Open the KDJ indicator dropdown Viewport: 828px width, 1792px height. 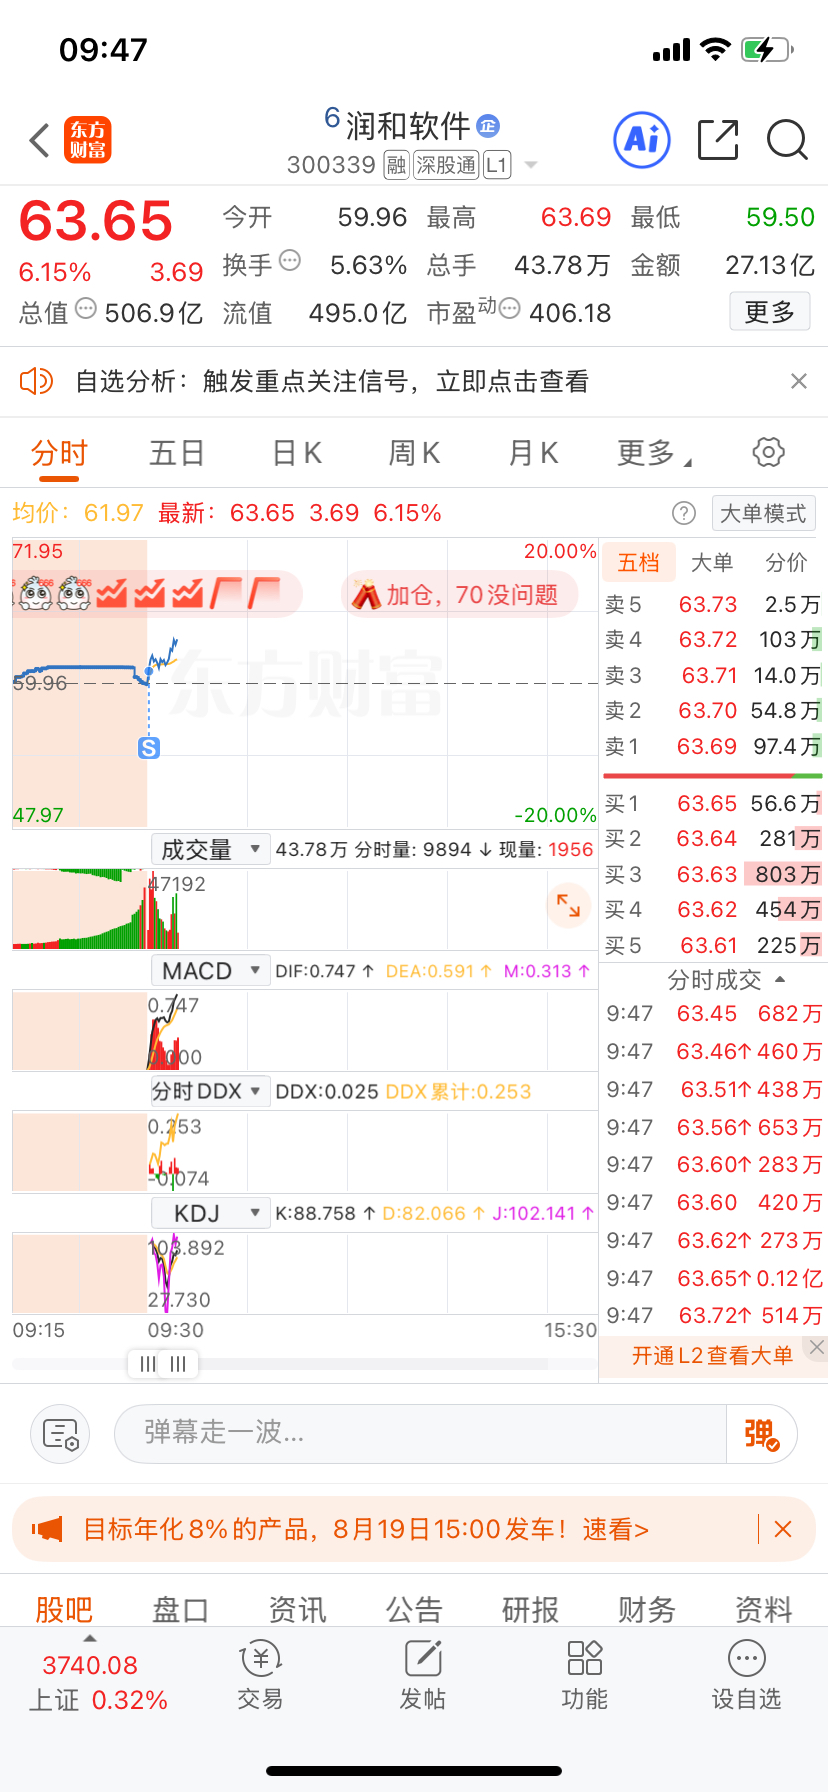click(210, 1213)
